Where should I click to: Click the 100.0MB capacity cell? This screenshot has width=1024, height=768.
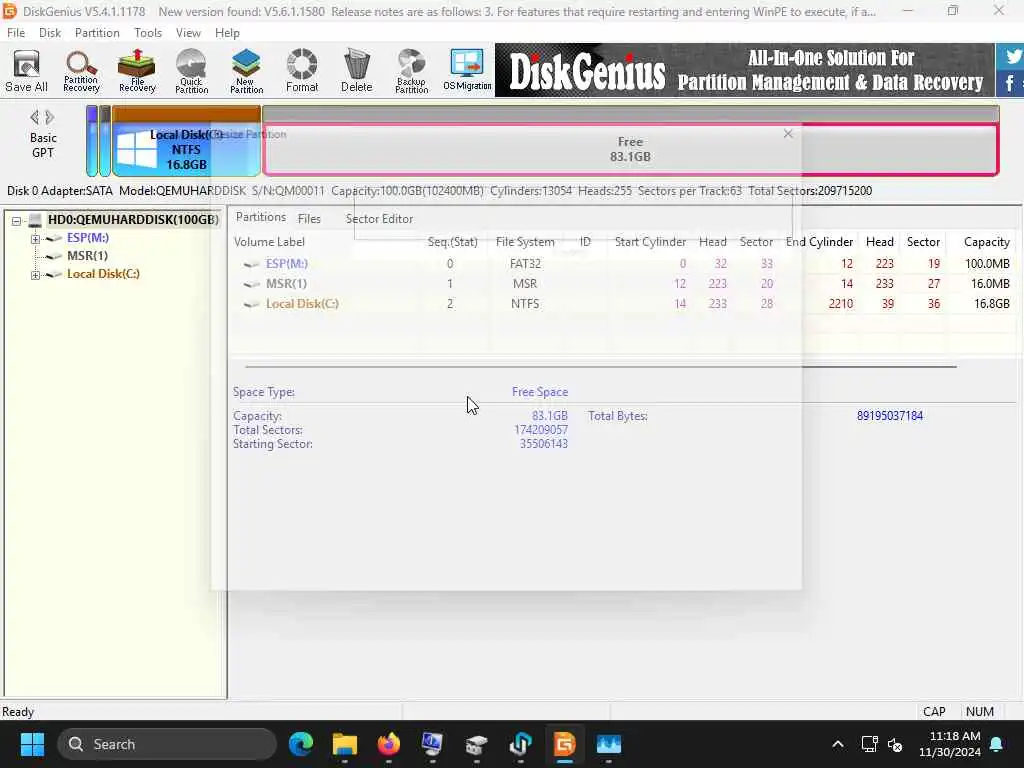[987, 264]
